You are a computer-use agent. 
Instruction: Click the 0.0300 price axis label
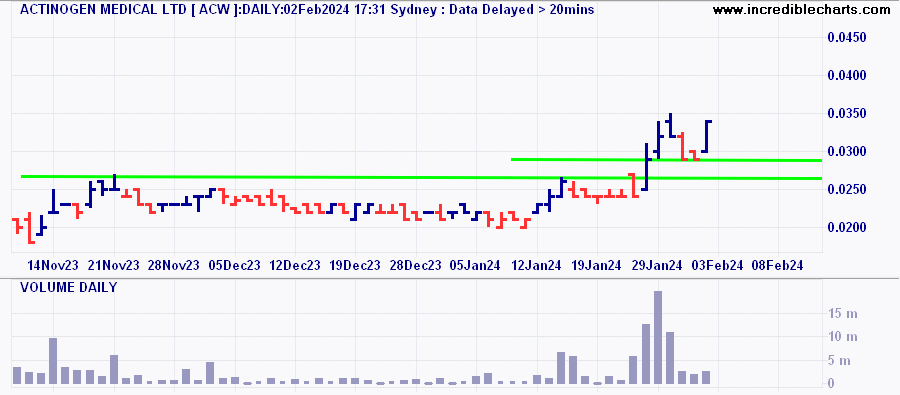(x=847, y=152)
